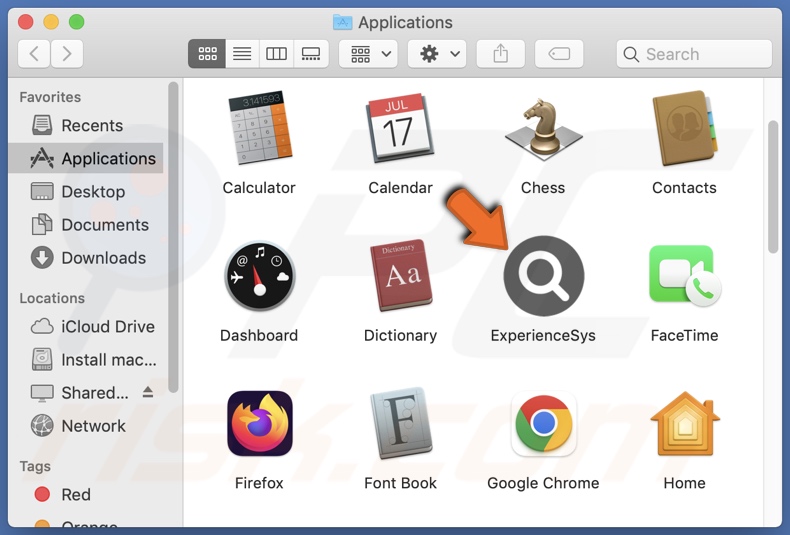Screen dimensions: 790x535
Task: Select the FaceTime app icon
Action: point(684,276)
